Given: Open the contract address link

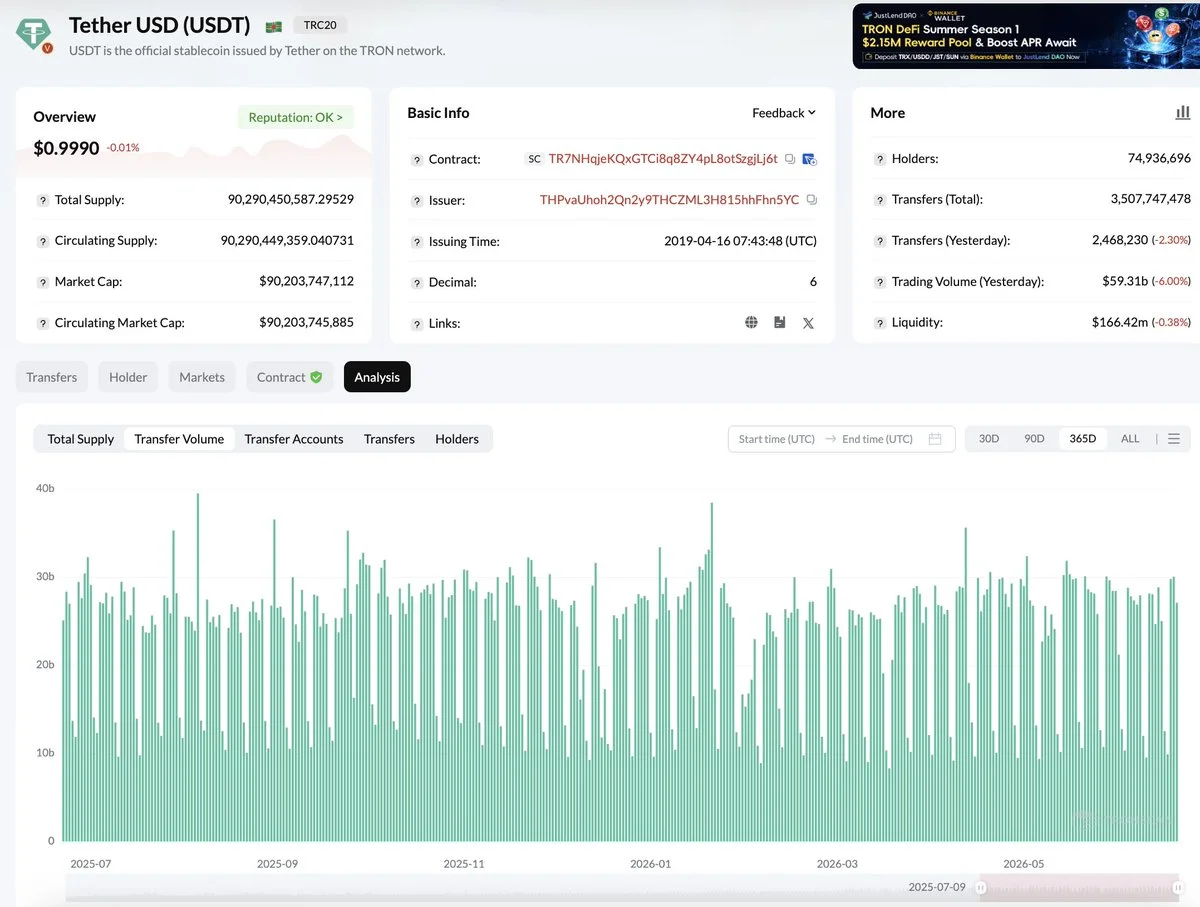Looking at the screenshot, I should point(663,159).
